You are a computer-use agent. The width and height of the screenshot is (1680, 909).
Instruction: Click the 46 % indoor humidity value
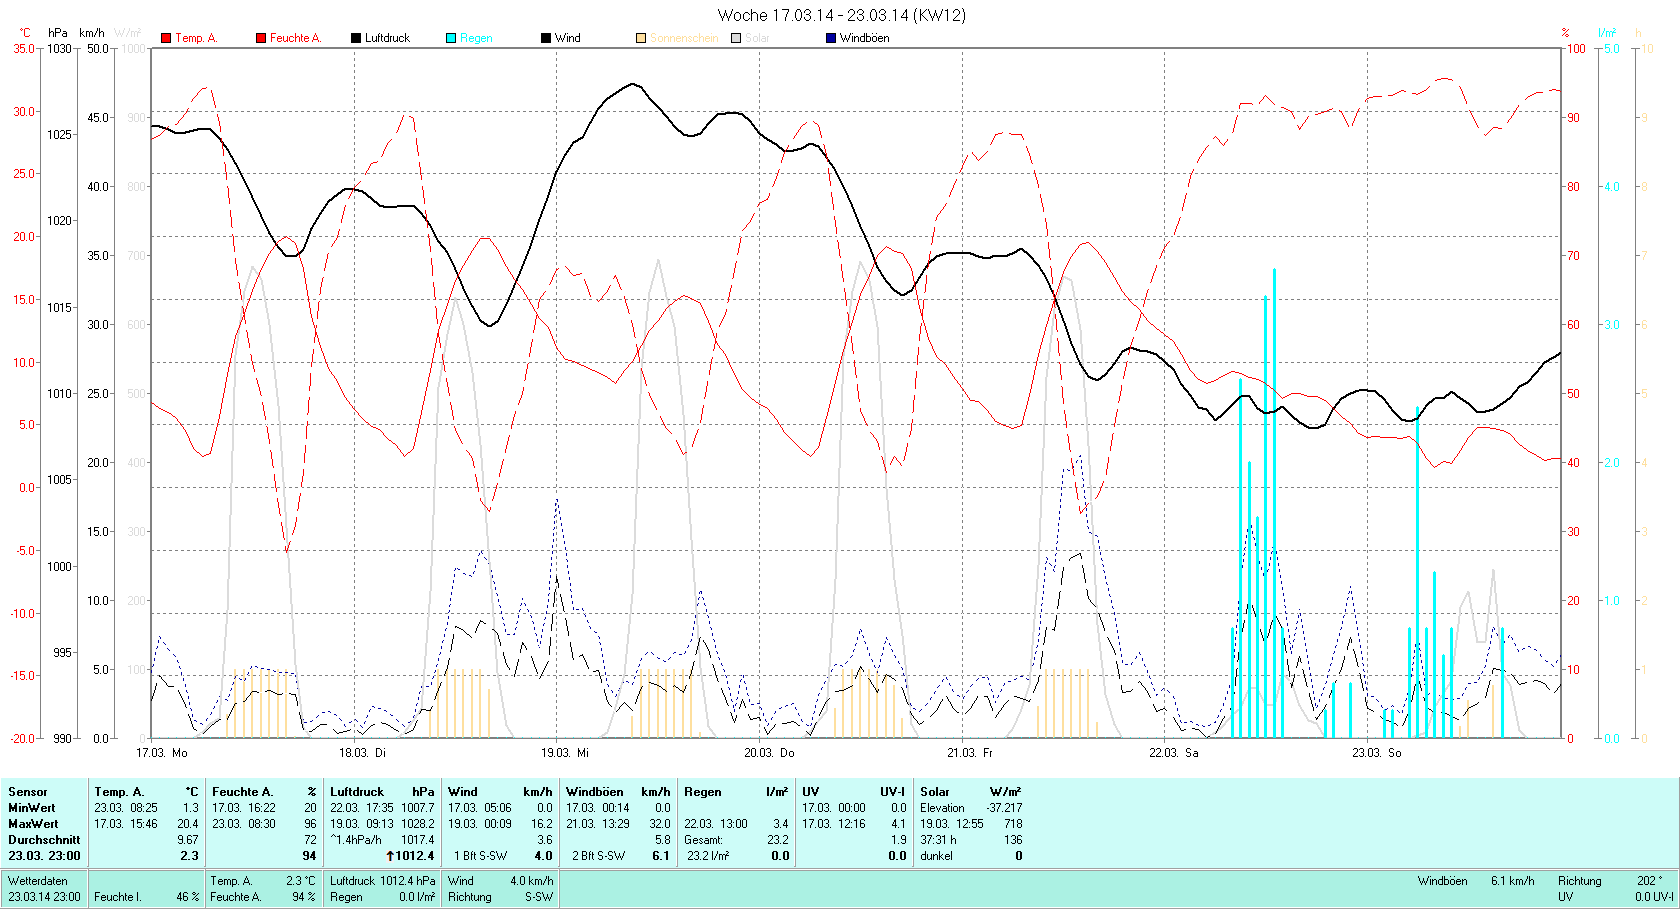188,897
